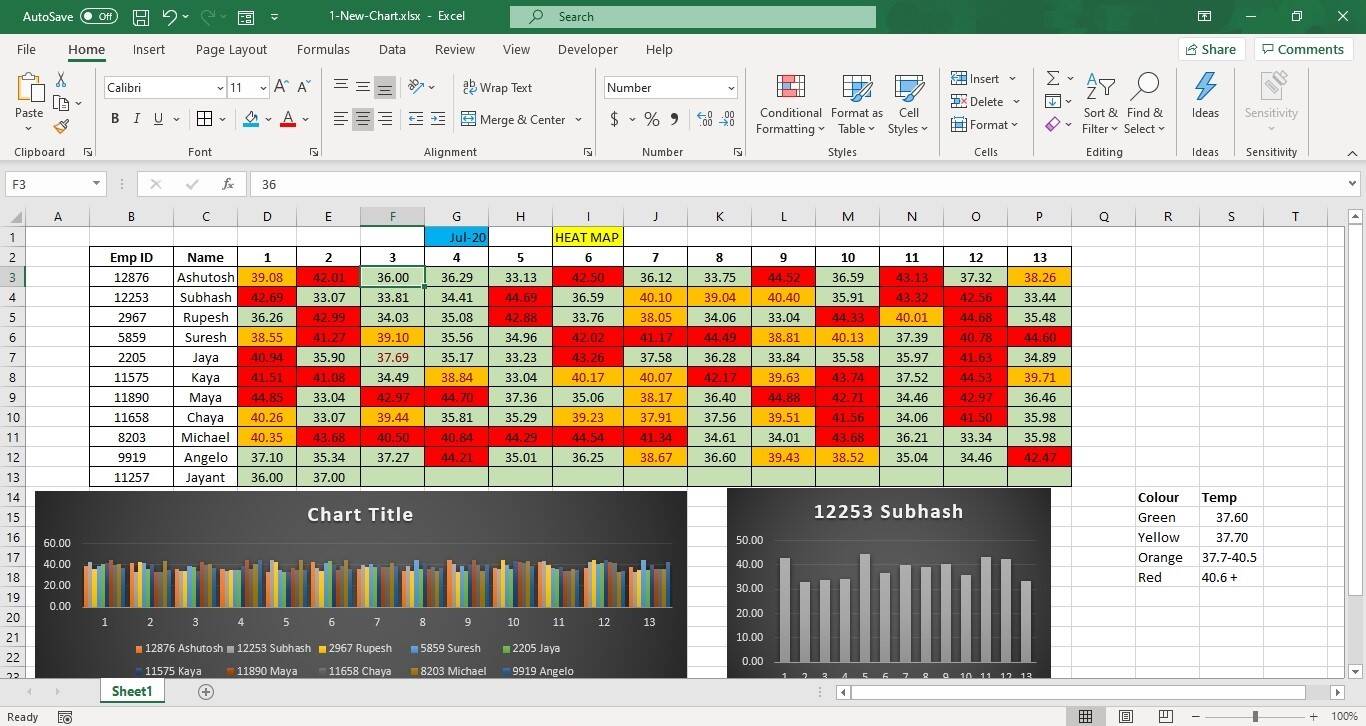Open the font name dropdown
The image size is (1366, 726).
click(220, 88)
